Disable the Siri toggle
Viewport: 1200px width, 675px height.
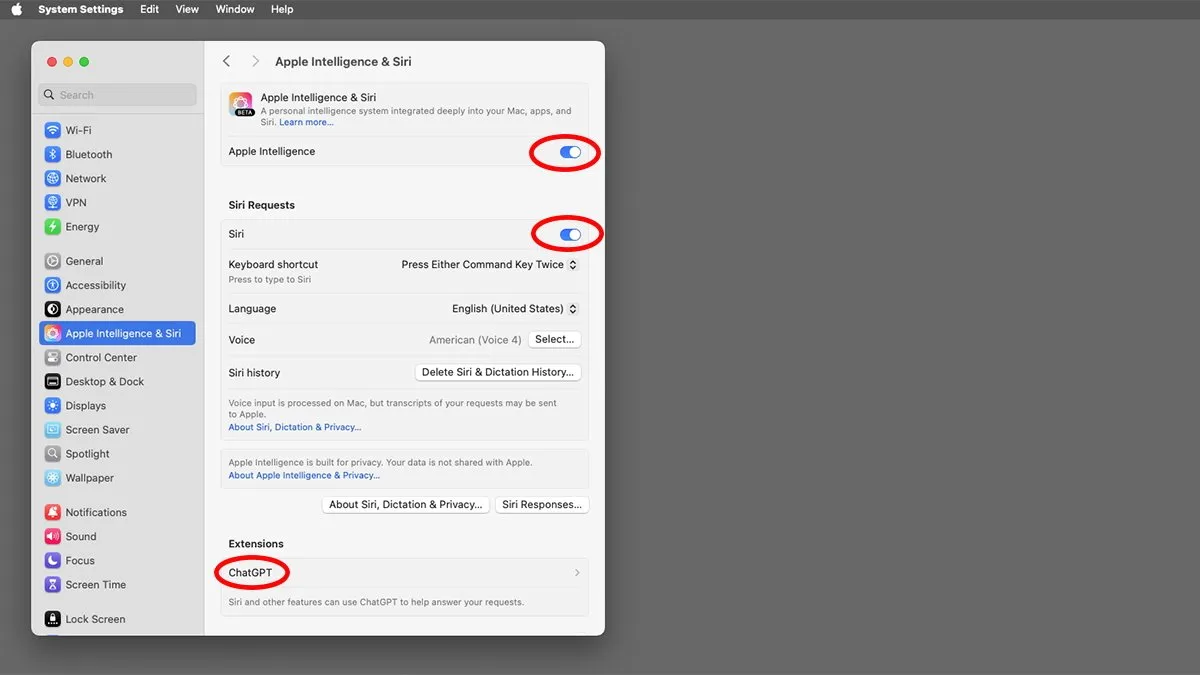[568, 233]
